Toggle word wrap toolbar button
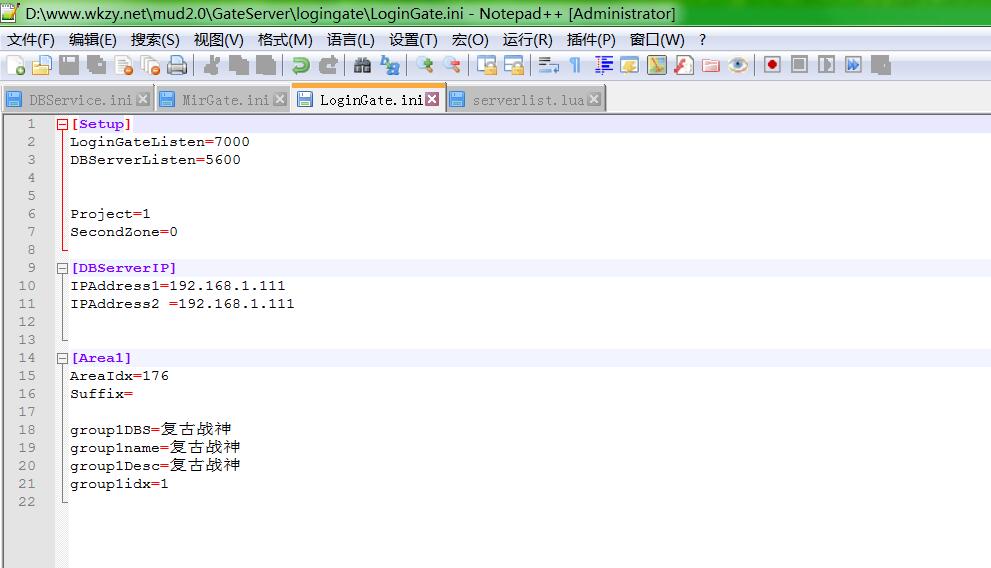 (548, 65)
